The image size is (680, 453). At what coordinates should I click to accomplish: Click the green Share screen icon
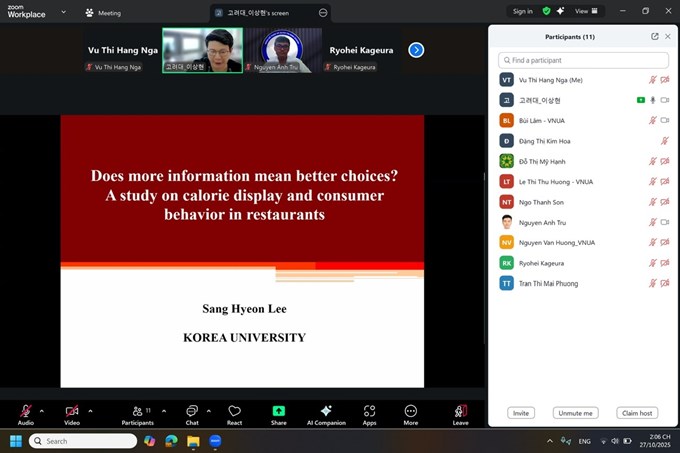pos(278,411)
